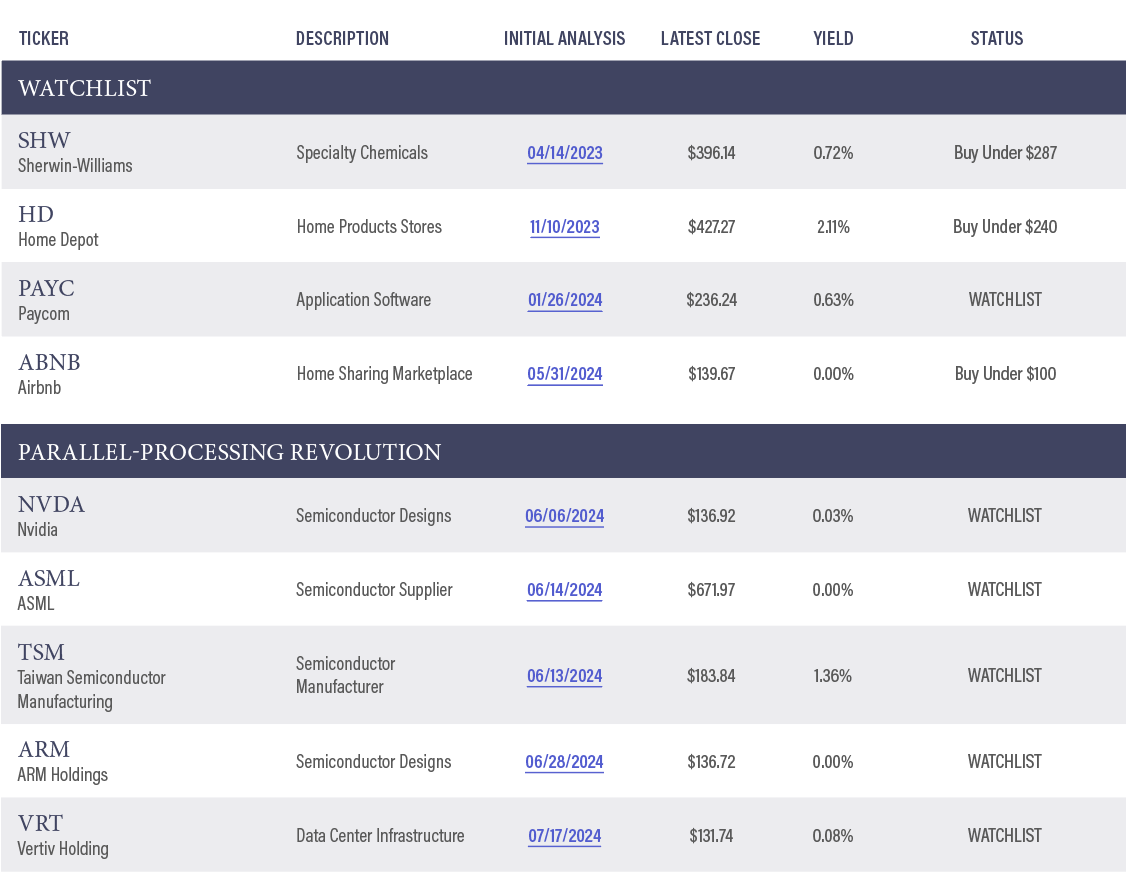Select the Specialty Chemicals description
This screenshot has height=876, width=1126.
pyautogui.click(x=362, y=153)
